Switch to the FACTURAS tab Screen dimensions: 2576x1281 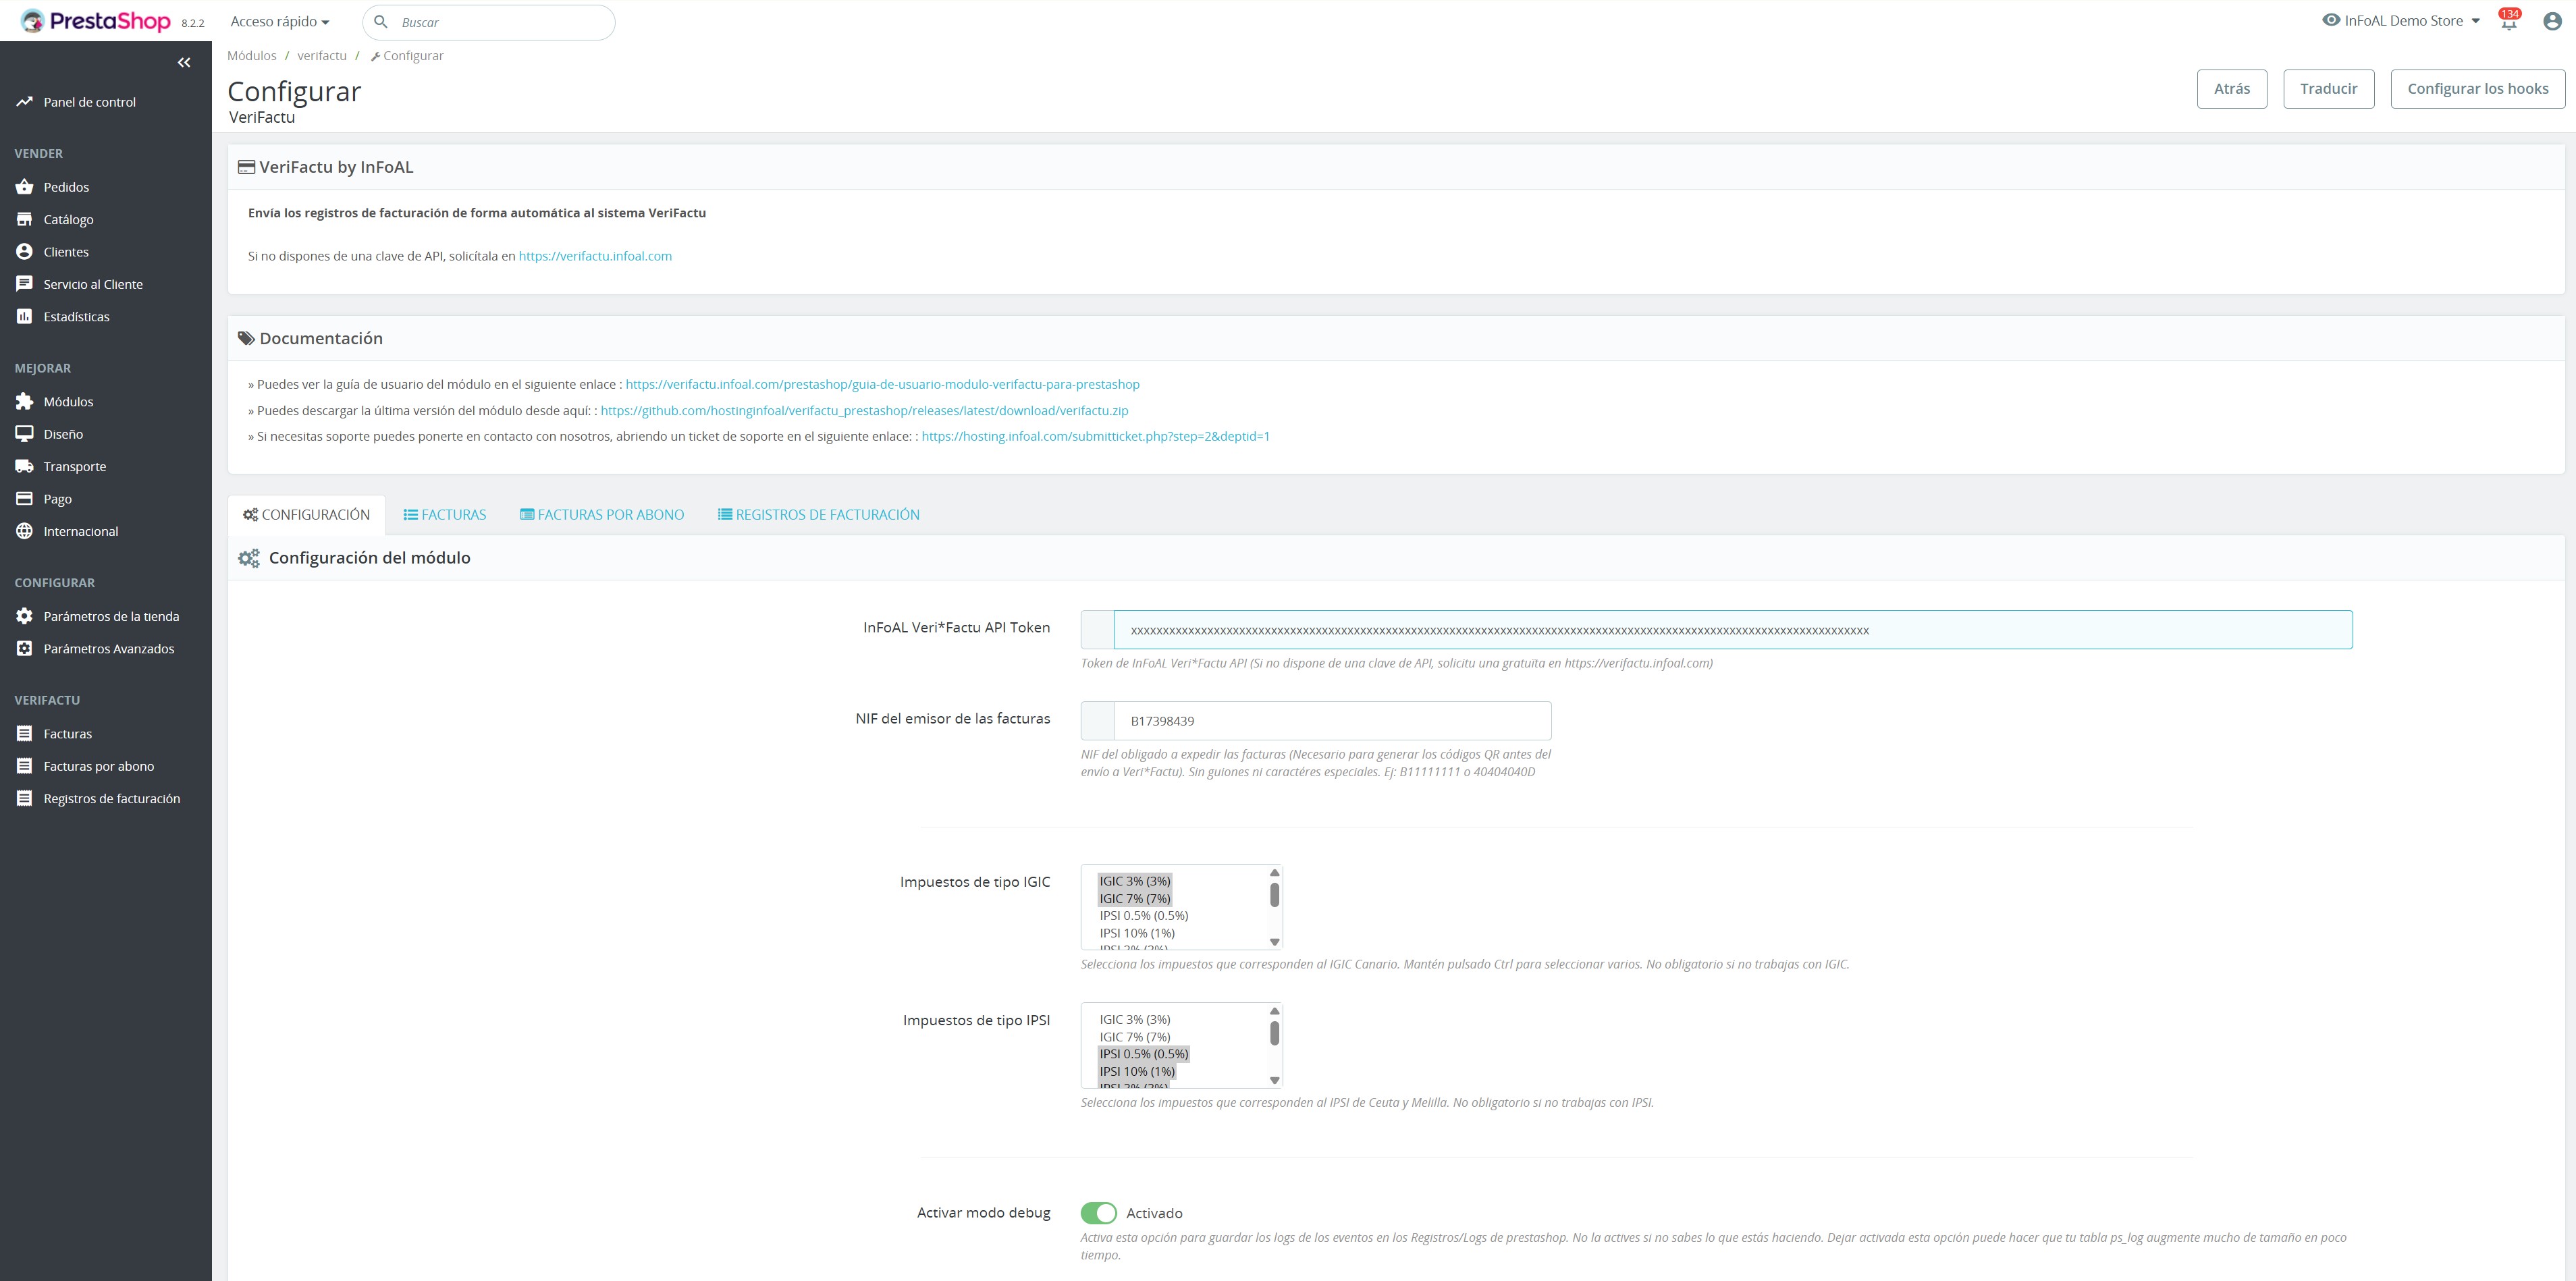pyautogui.click(x=445, y=515)
